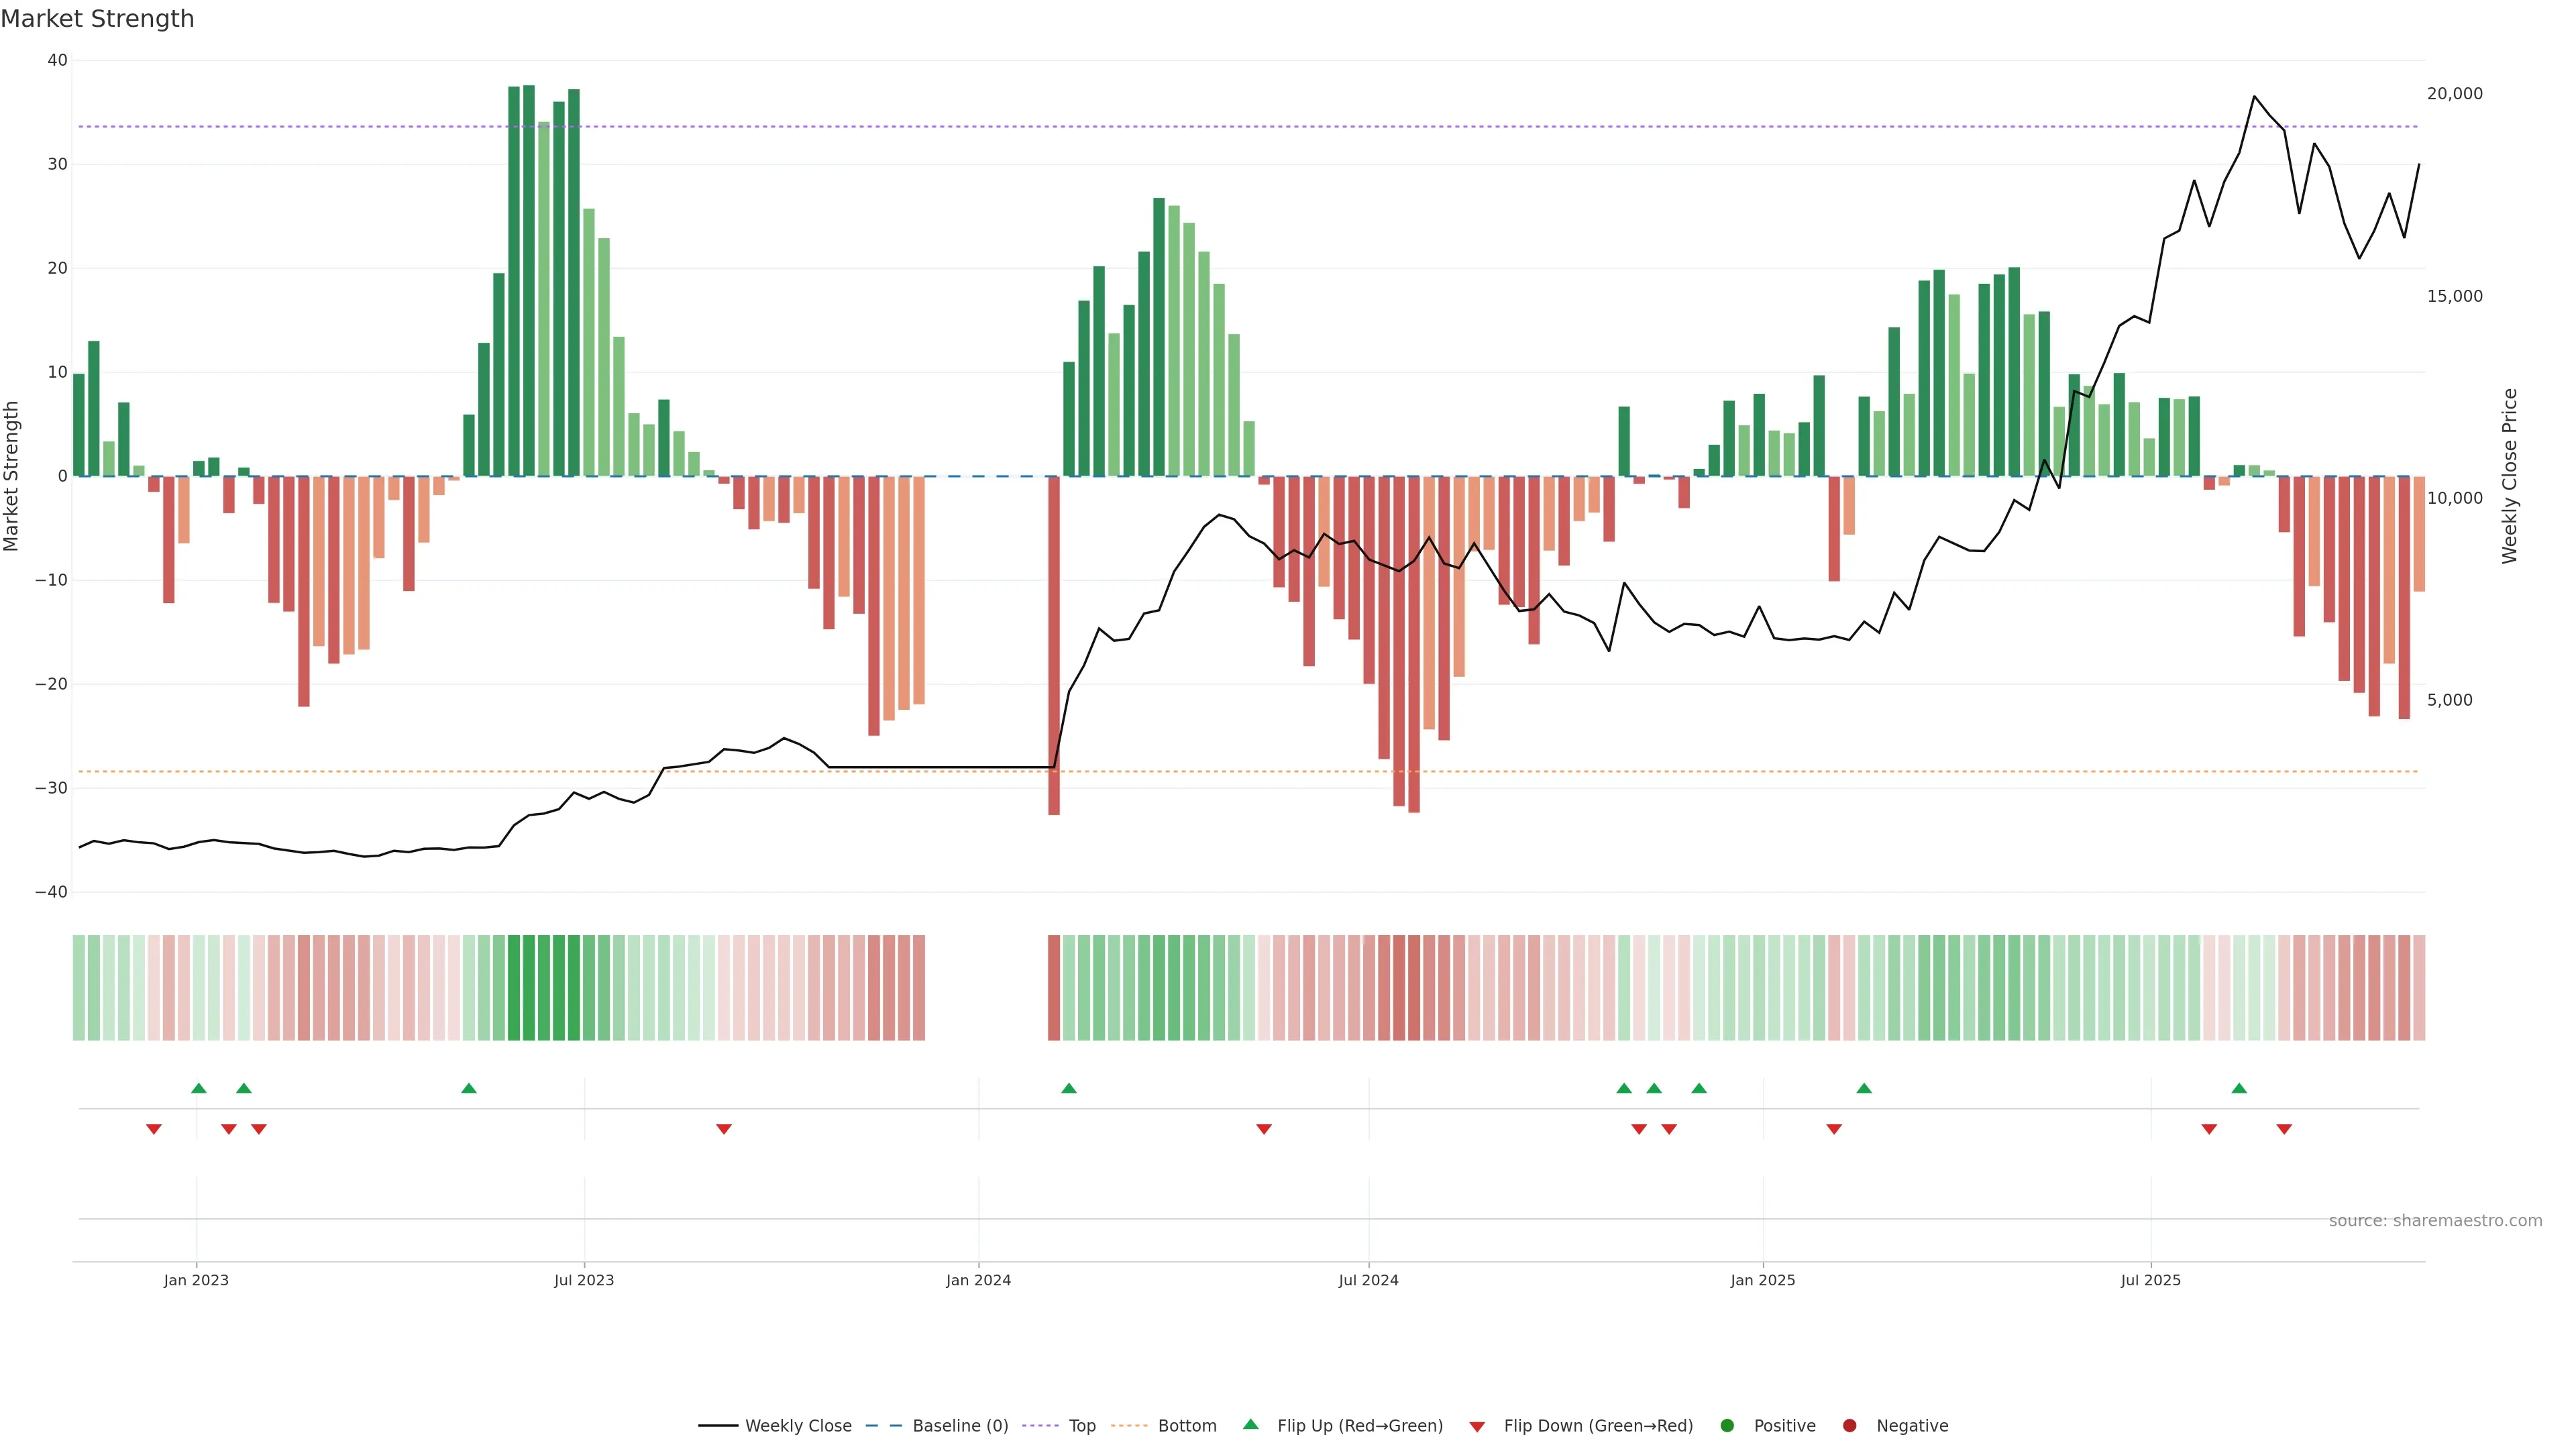Click flip-down marker between Jul 2023 and Jan 2024
The height and width of the screenshot is (1449, 2576).
(724, 1129)
